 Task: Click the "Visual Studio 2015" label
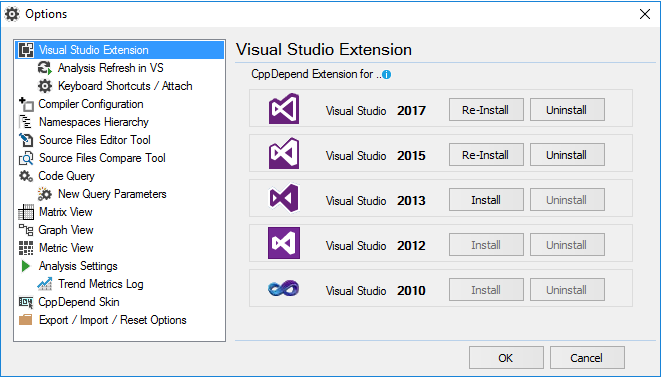point(376,156)
